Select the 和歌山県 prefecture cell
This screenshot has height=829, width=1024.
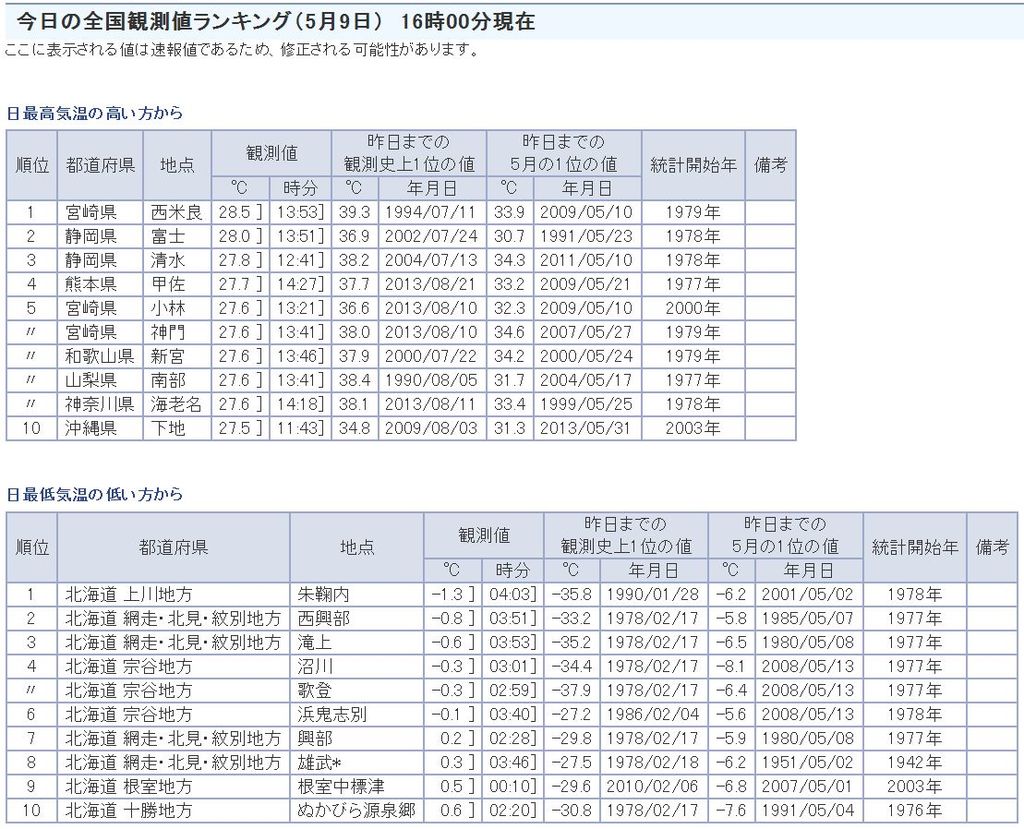100,356
